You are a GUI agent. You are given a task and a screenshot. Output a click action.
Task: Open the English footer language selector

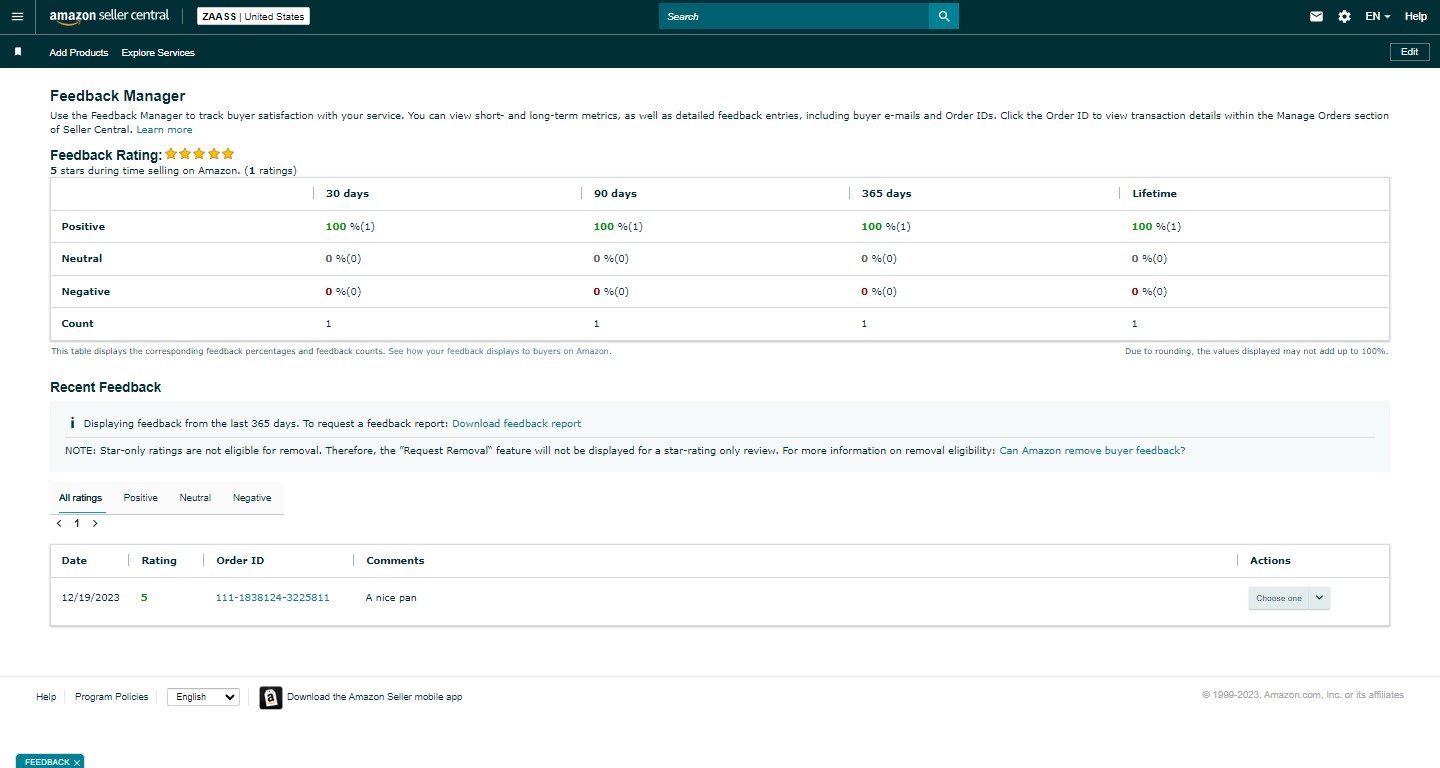(203, 697)
